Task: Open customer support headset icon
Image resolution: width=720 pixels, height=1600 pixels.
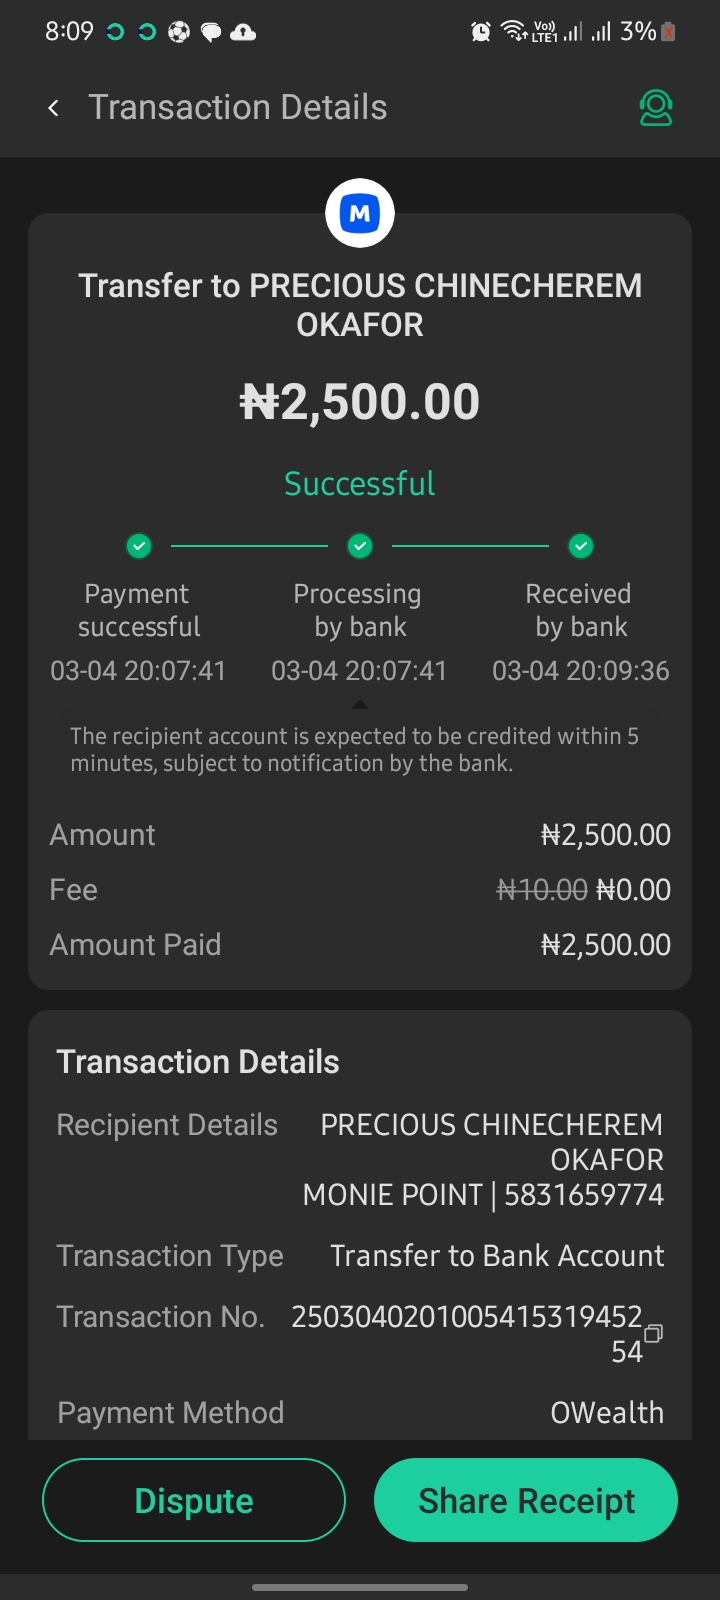Action: pyautogui.click(x=656, y=108)
